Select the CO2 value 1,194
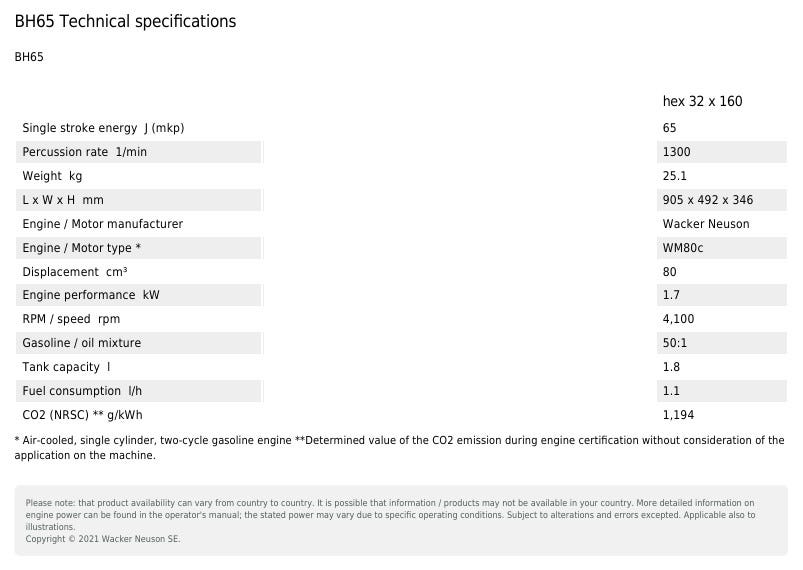The width and height of the screenshot is (803, 570). 678,415
